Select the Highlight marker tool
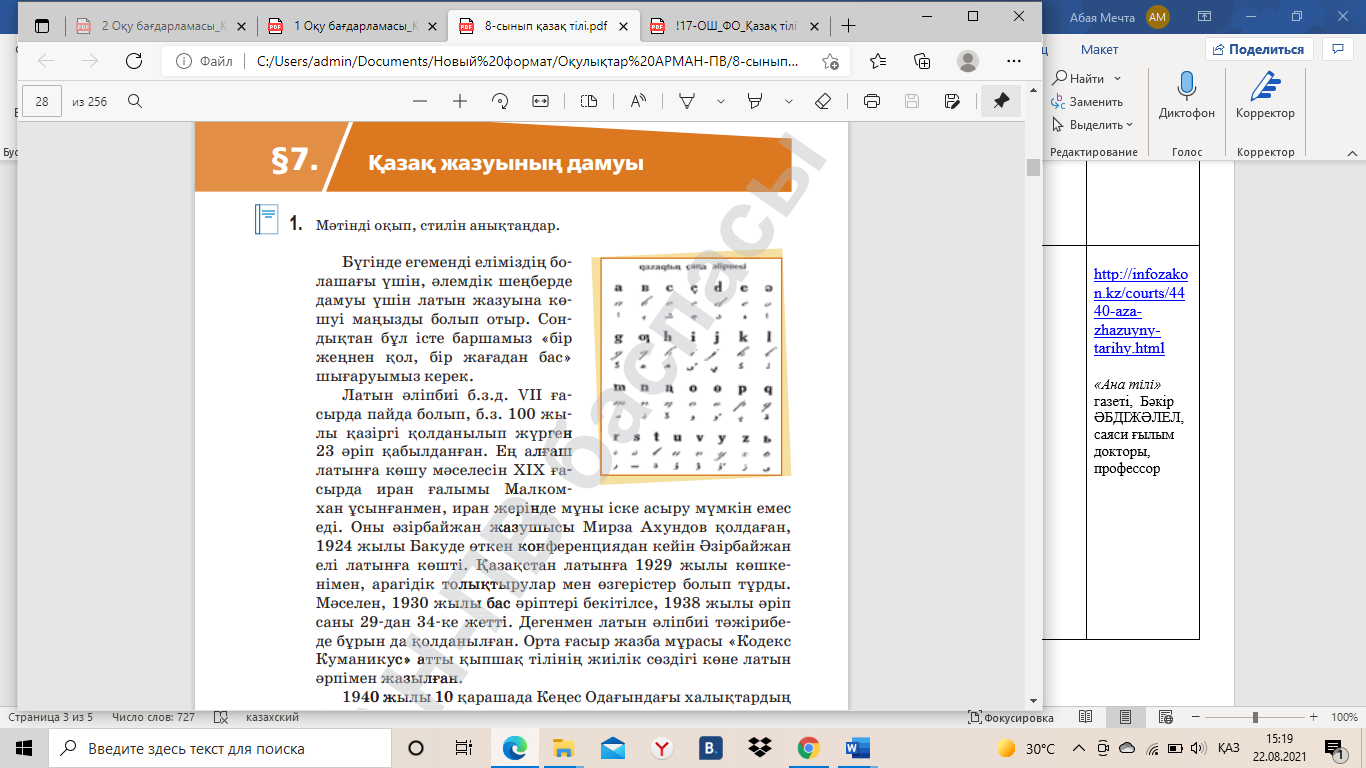Image resolution: width=1366 pixels, height=768 pixels. [756, 101]
